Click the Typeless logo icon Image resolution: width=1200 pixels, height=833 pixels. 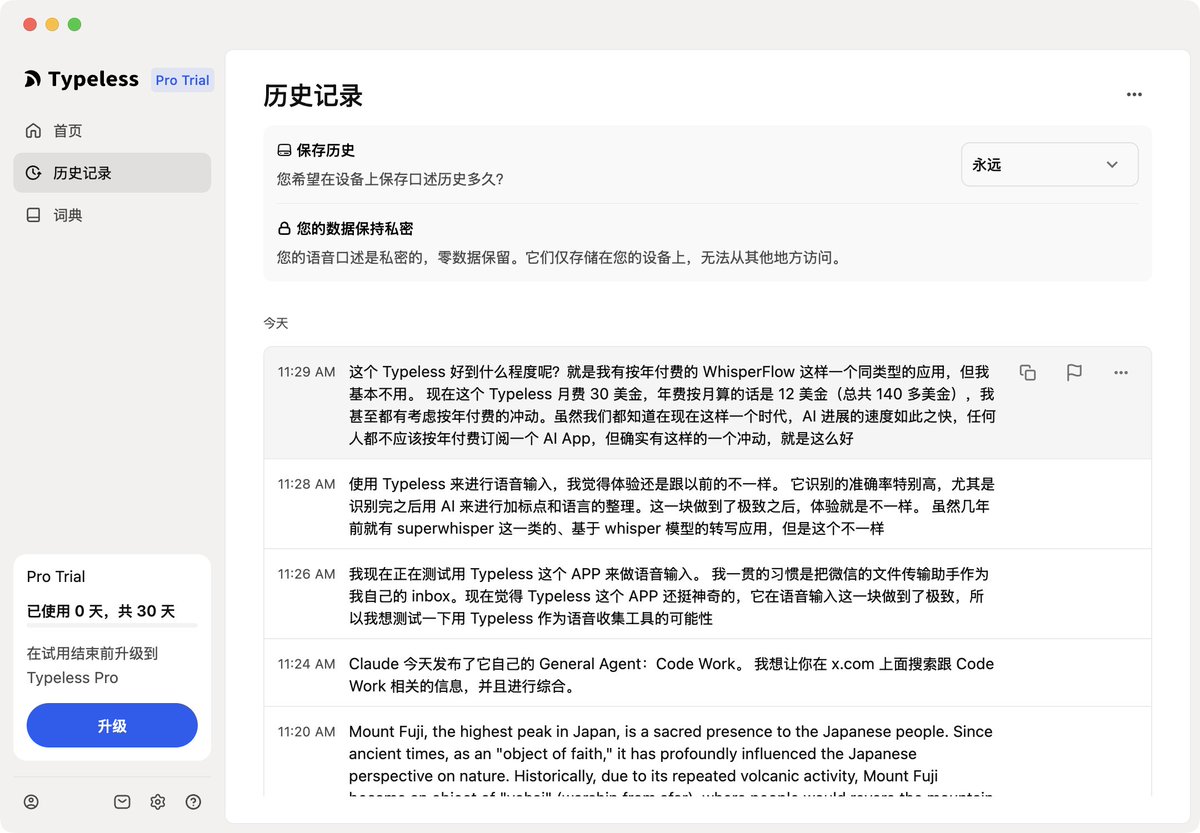click(x=33, y=80)
